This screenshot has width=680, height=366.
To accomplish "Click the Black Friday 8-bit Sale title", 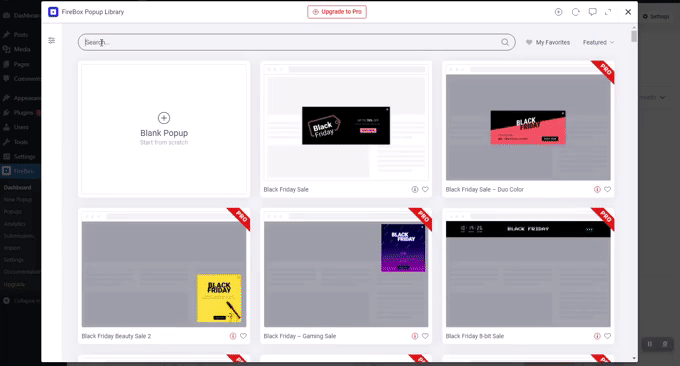I will (475, 336).
